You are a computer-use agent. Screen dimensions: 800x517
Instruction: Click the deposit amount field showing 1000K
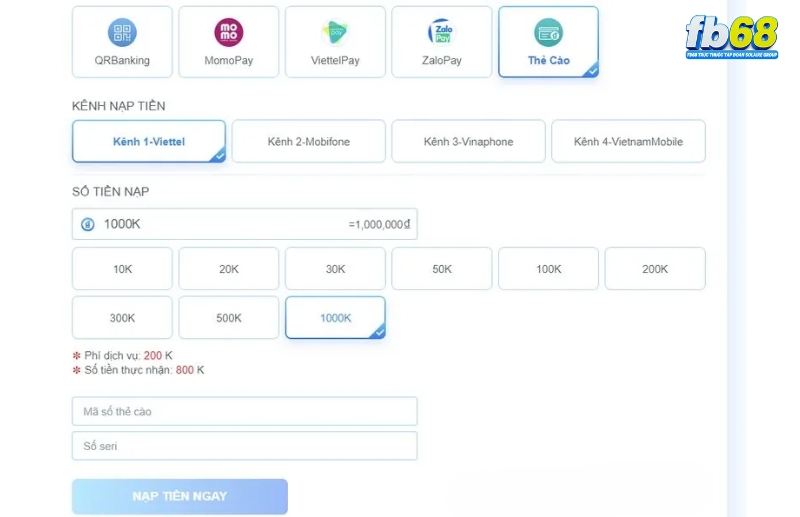pyautogui.click(x=244, y=224)
